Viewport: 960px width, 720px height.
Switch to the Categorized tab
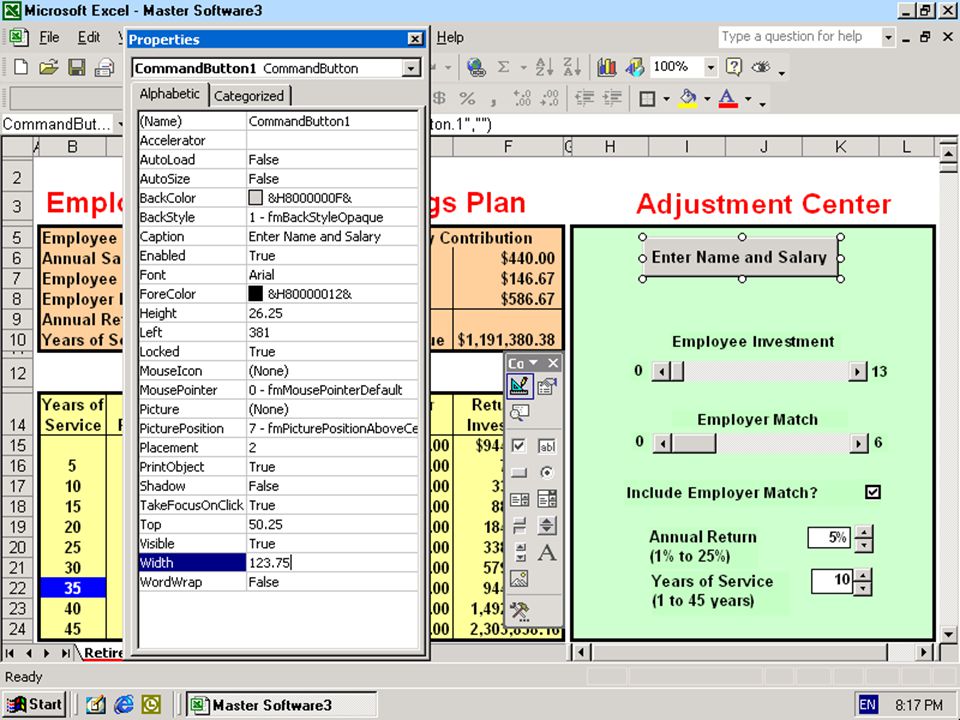point(249,96)
